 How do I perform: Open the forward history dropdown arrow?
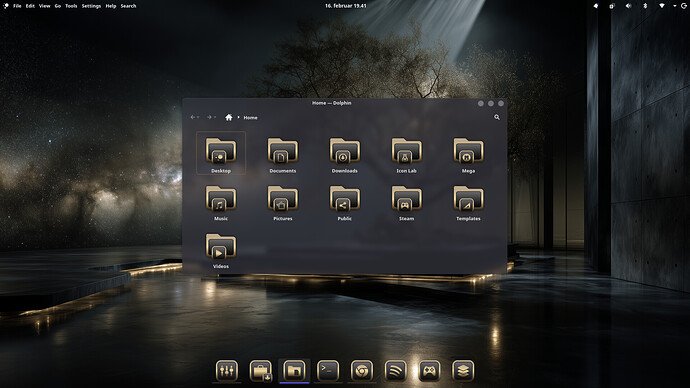click(215, 117)
